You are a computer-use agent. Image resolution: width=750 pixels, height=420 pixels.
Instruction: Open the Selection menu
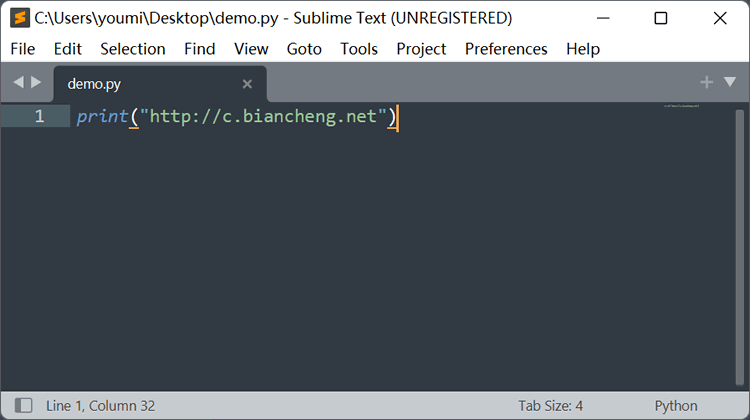pos(132,49)
